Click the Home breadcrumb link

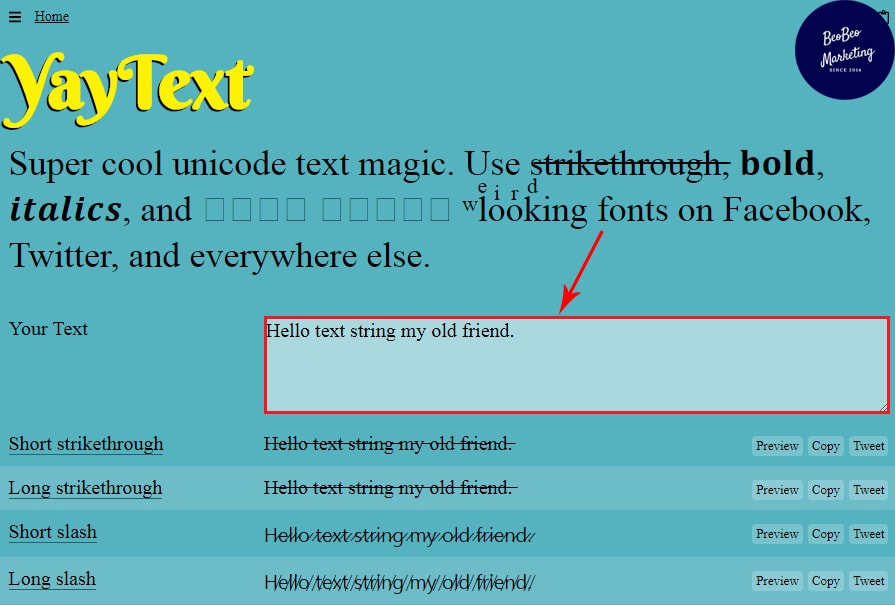point(52,16)
